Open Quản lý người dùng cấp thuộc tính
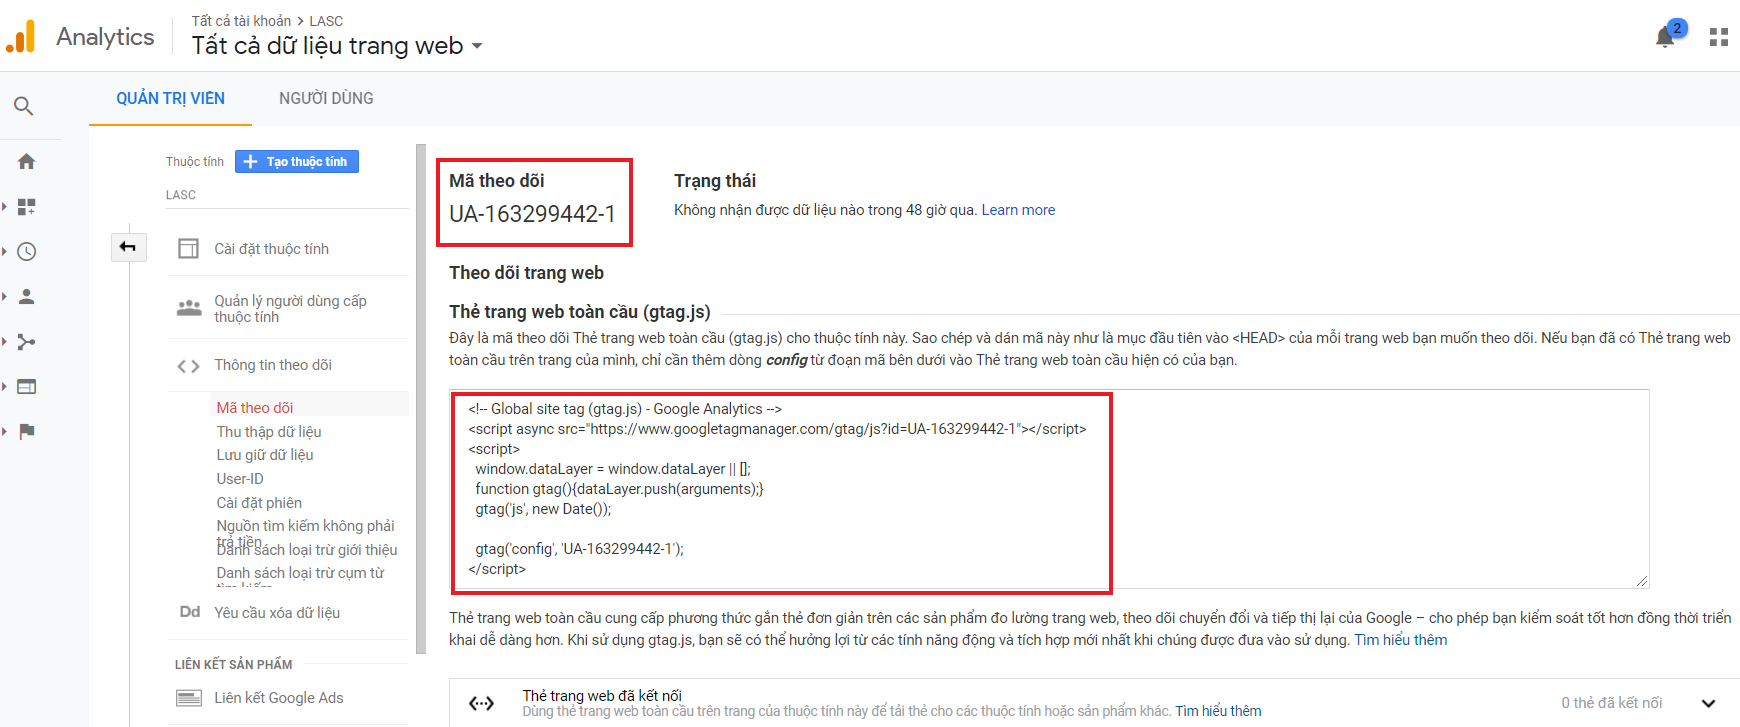 [x=290, y=308]
